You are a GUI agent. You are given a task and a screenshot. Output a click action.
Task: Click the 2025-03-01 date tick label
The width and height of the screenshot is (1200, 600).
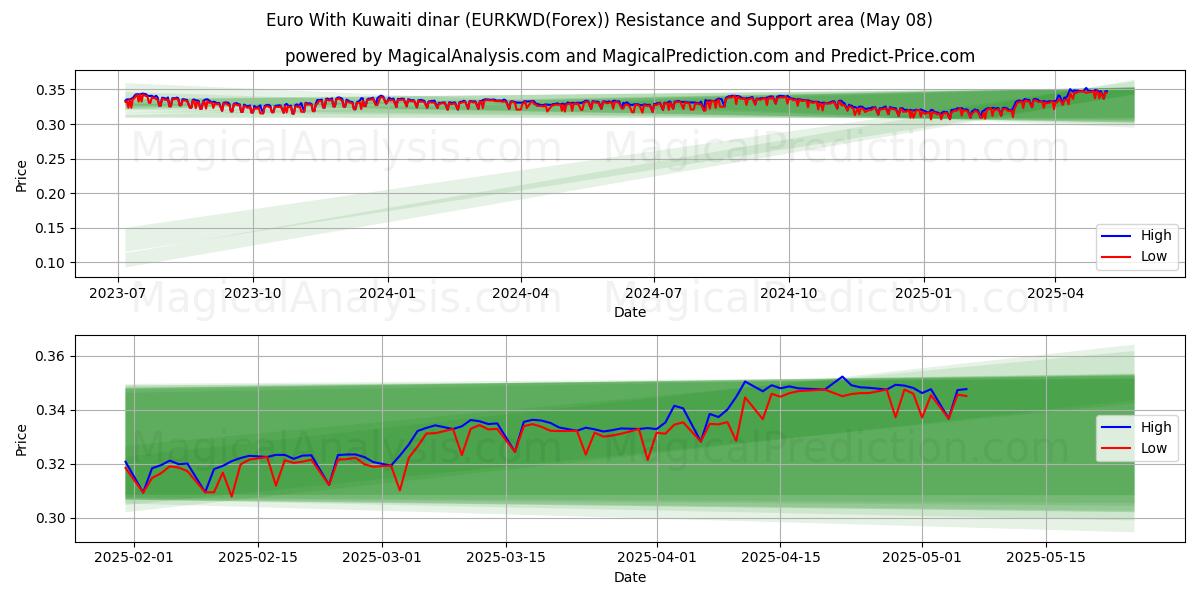point(382,559)
